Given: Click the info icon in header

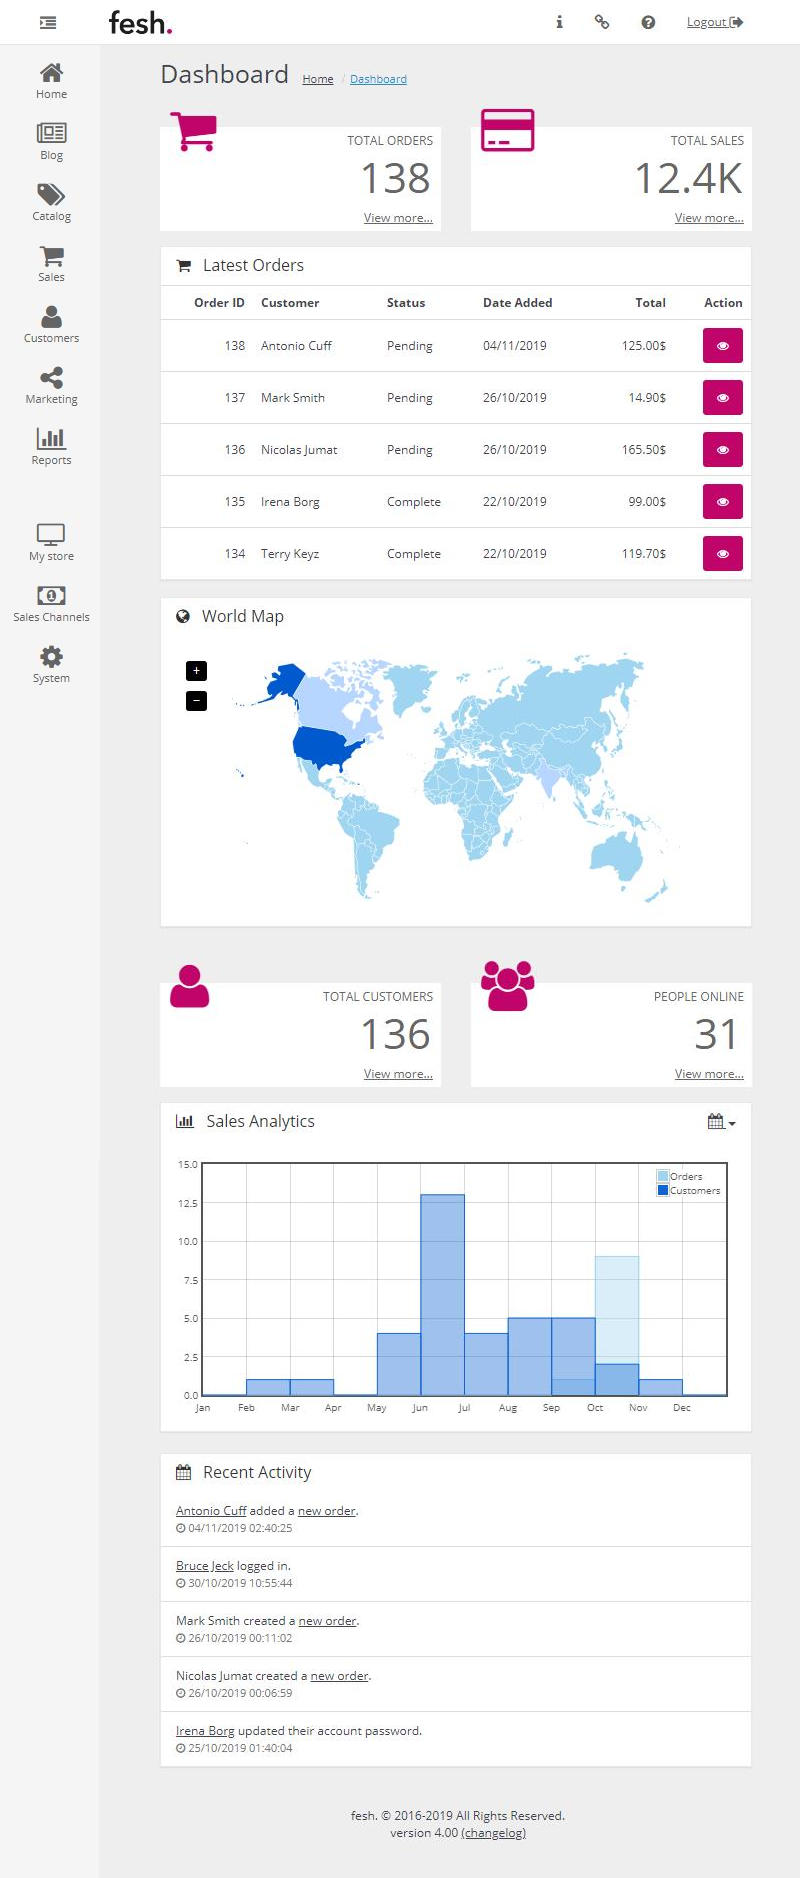Looking at the screenshot, I should click(x=559, y=22).
